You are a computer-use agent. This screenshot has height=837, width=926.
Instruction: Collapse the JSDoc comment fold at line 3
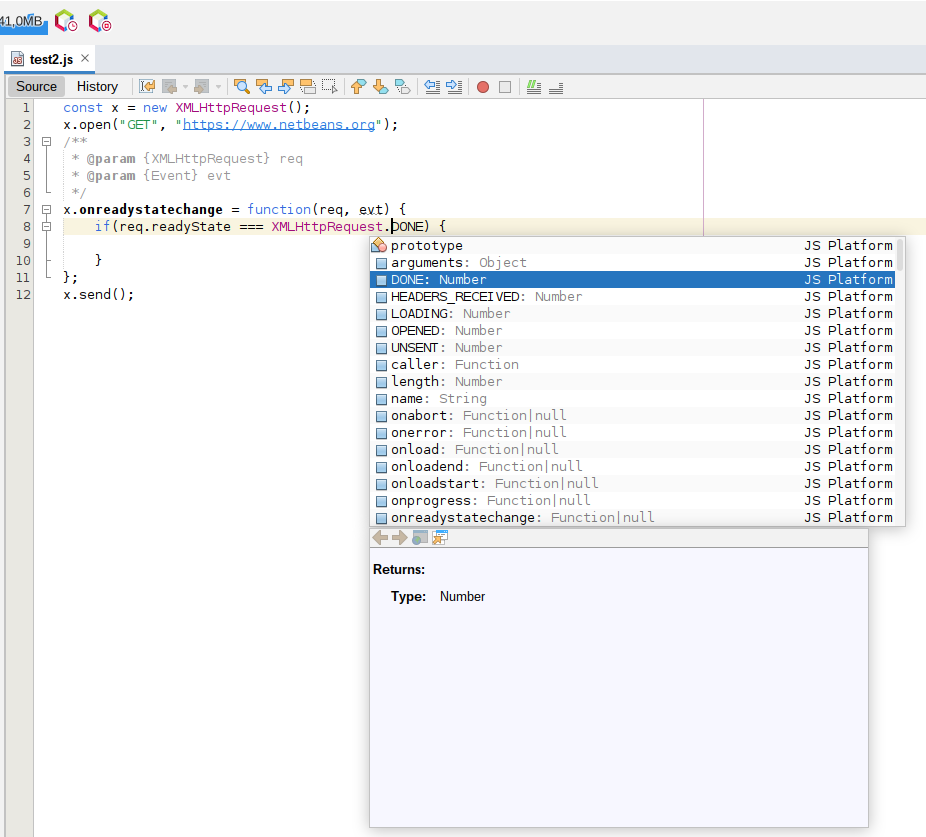[47, 142]
